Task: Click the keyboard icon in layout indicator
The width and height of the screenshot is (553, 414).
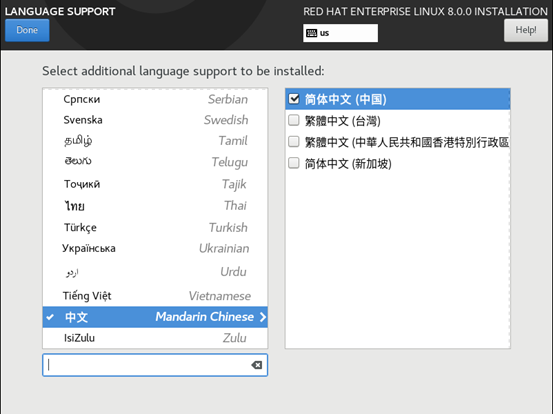Action: coord(311,33)
